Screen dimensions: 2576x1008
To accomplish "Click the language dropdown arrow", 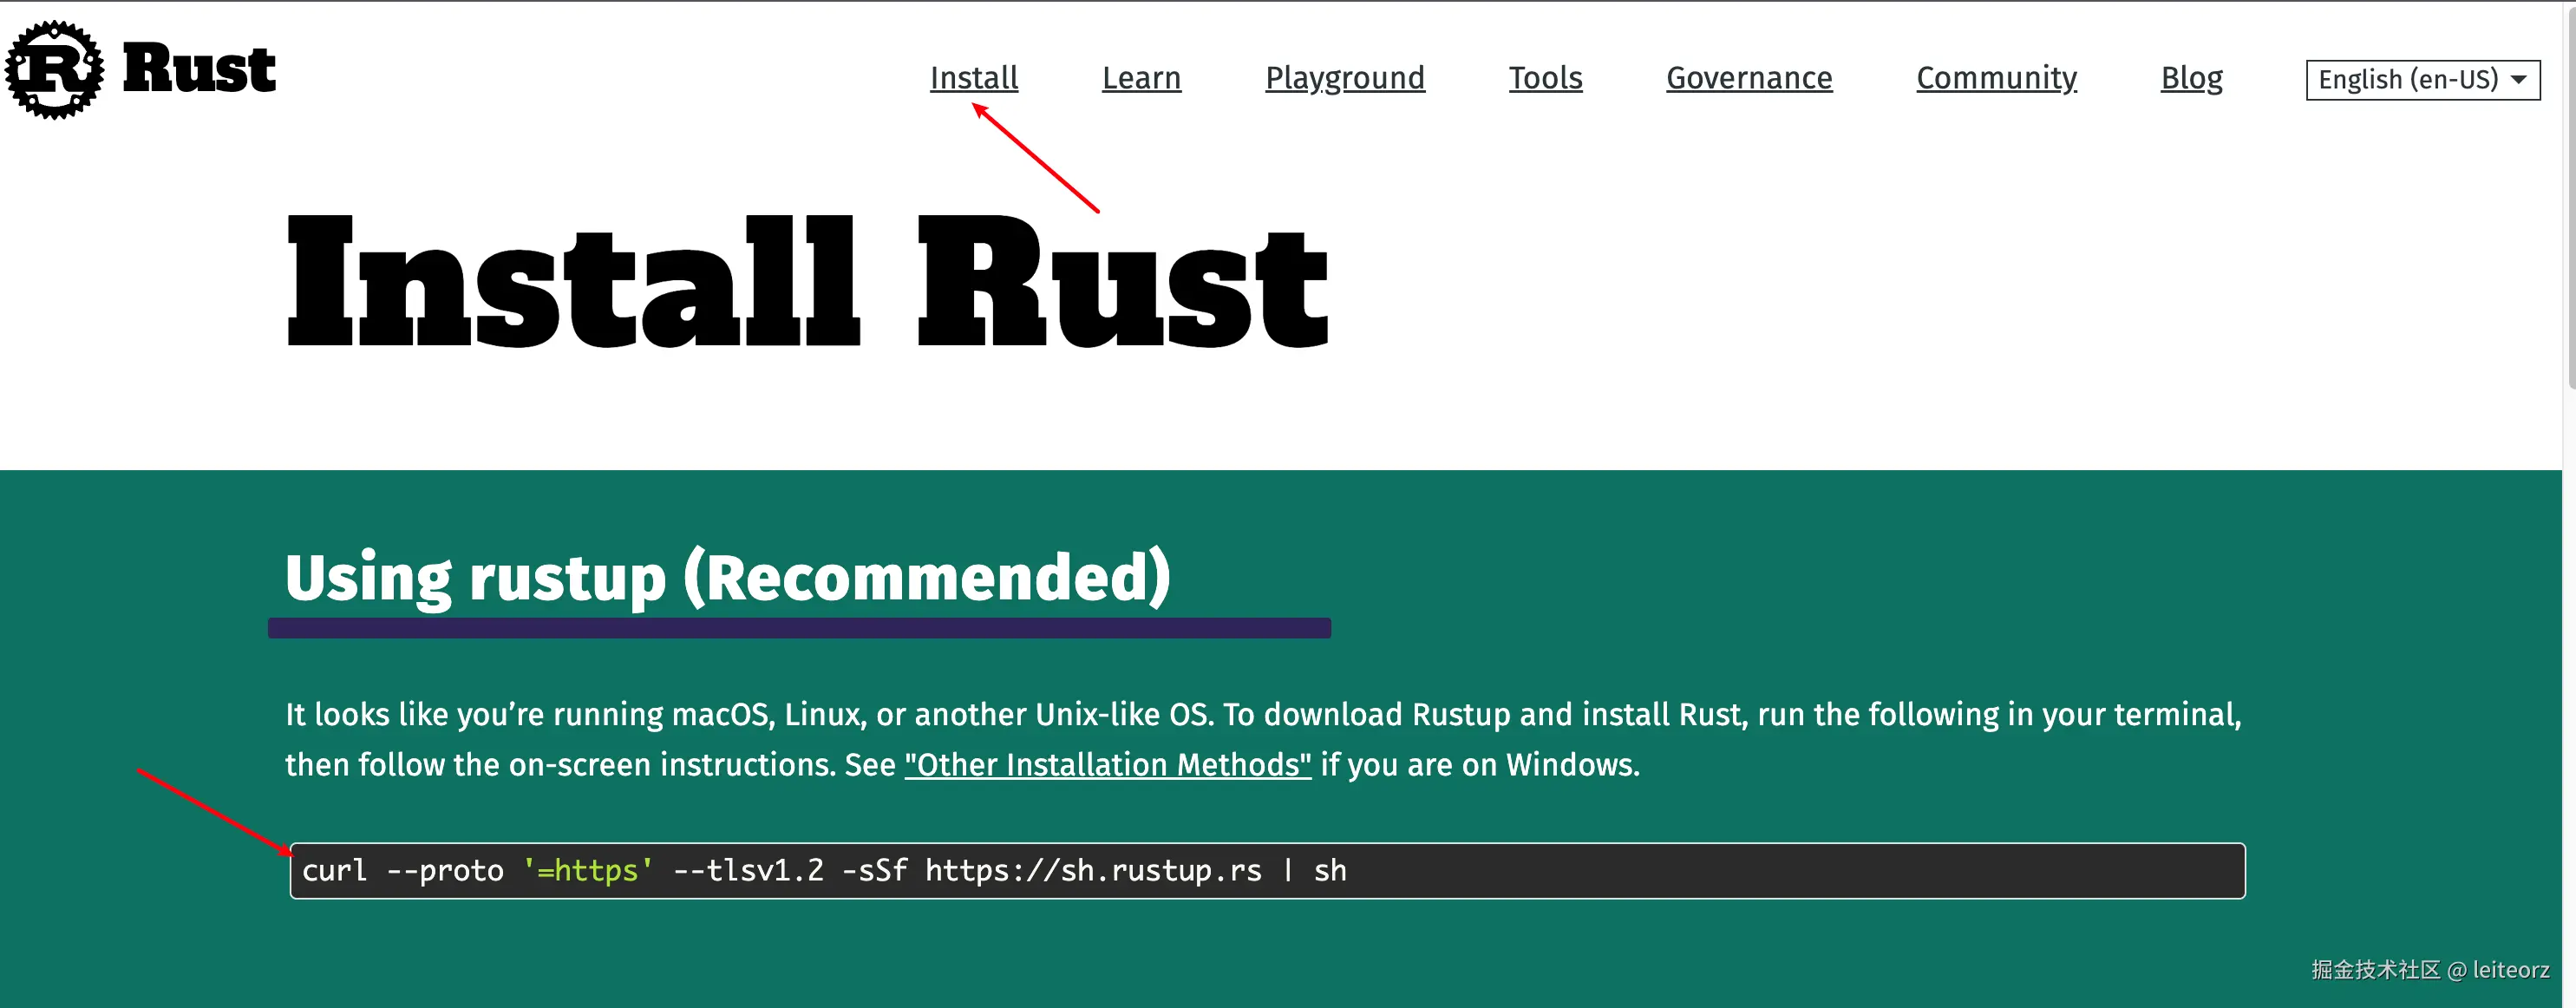I will click(2519, 80).
